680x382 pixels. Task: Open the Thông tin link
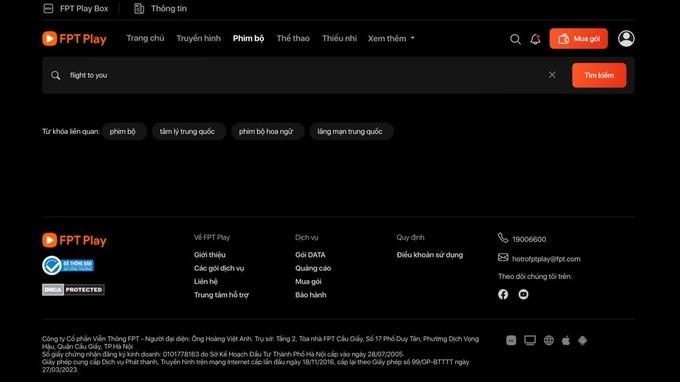click(x=160, y=9)
